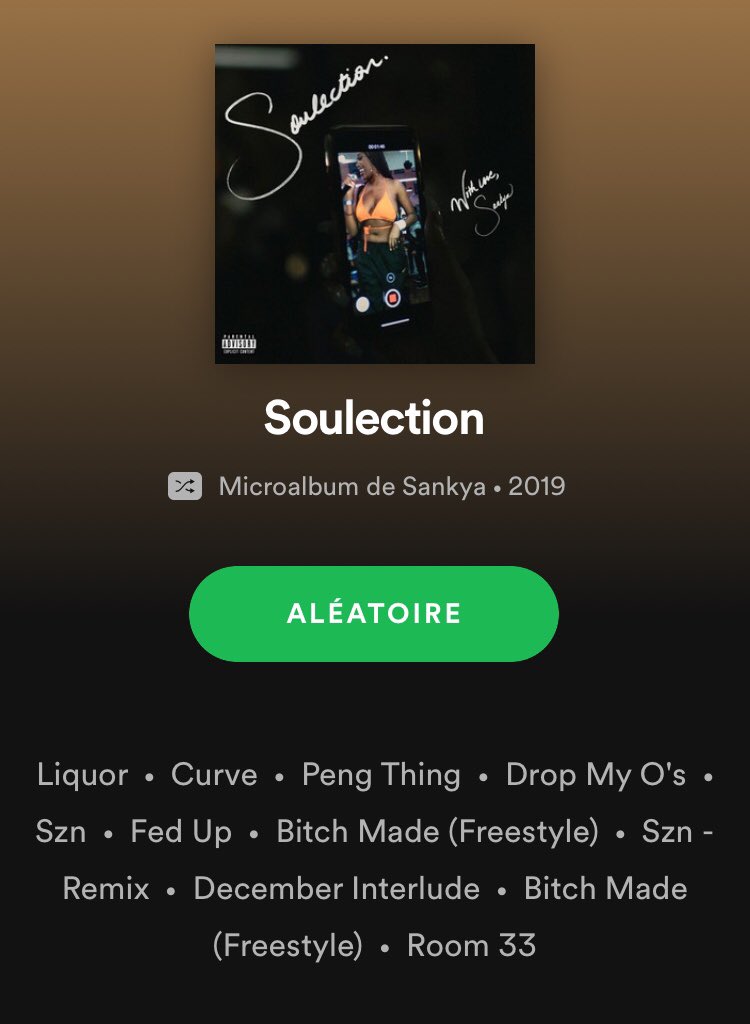Open artist link Microalbum de Sankya
750x1024 pixels.
pos(352,487)
